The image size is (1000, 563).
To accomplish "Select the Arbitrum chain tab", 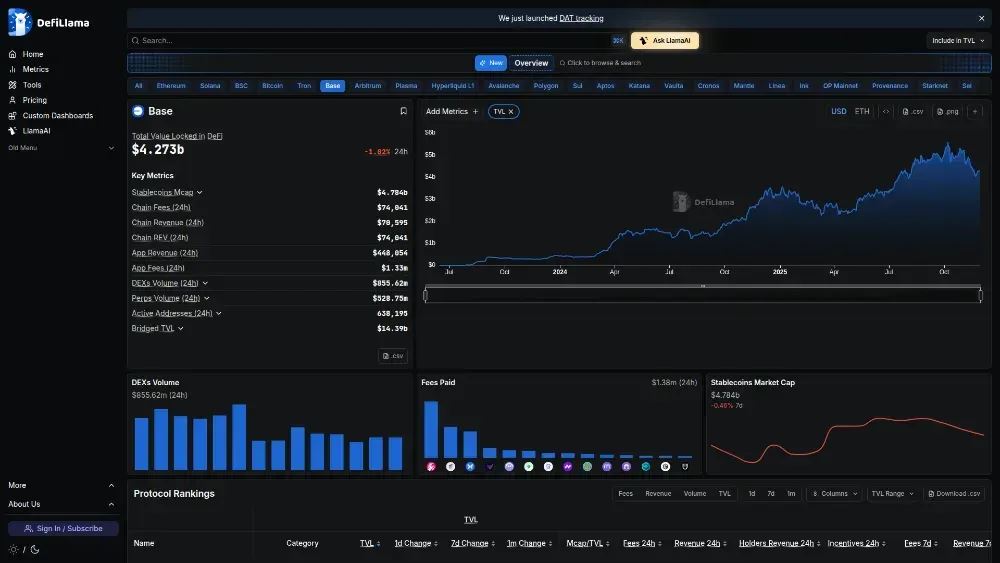I will 367,85.
